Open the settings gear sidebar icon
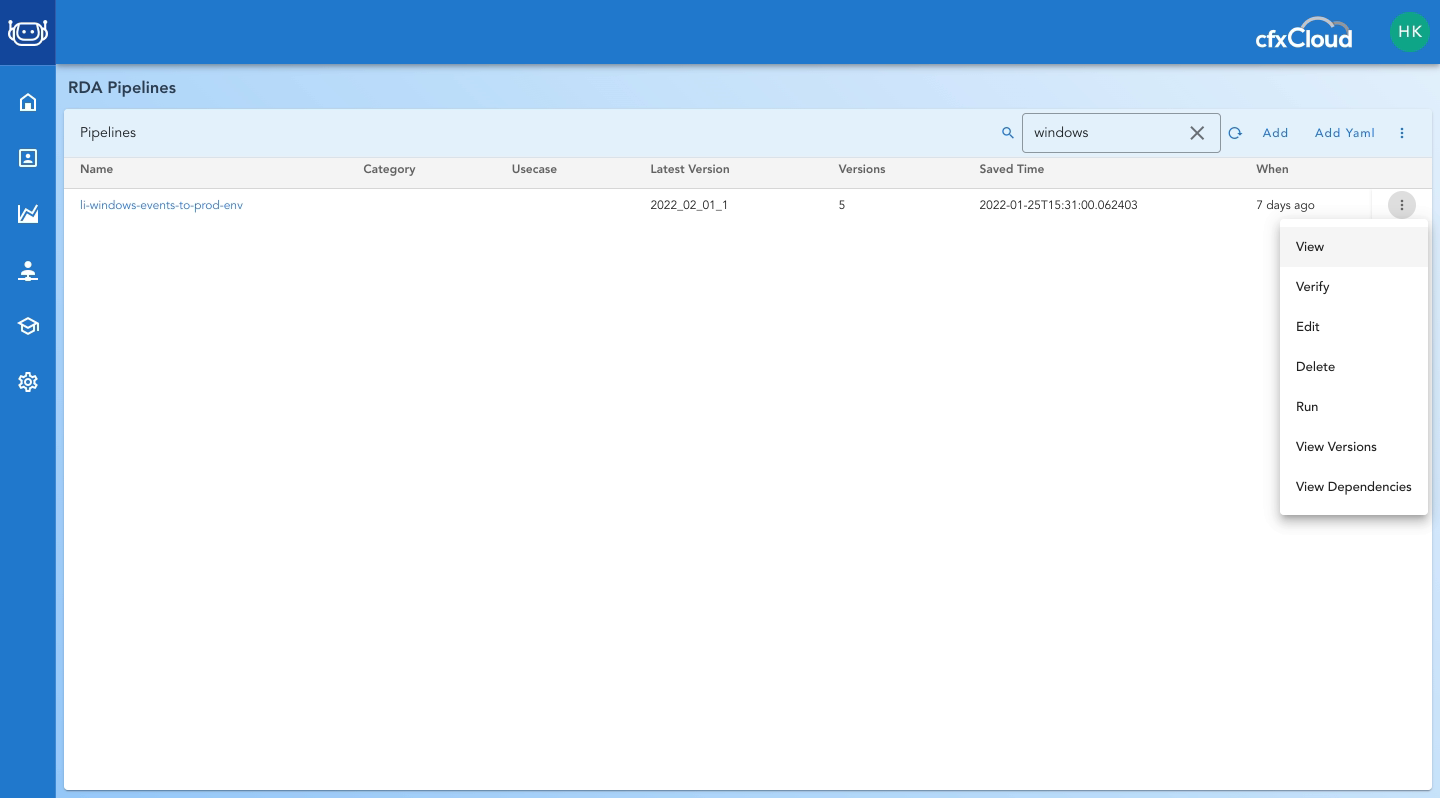 pyautogui.click(x=28, y=382)
